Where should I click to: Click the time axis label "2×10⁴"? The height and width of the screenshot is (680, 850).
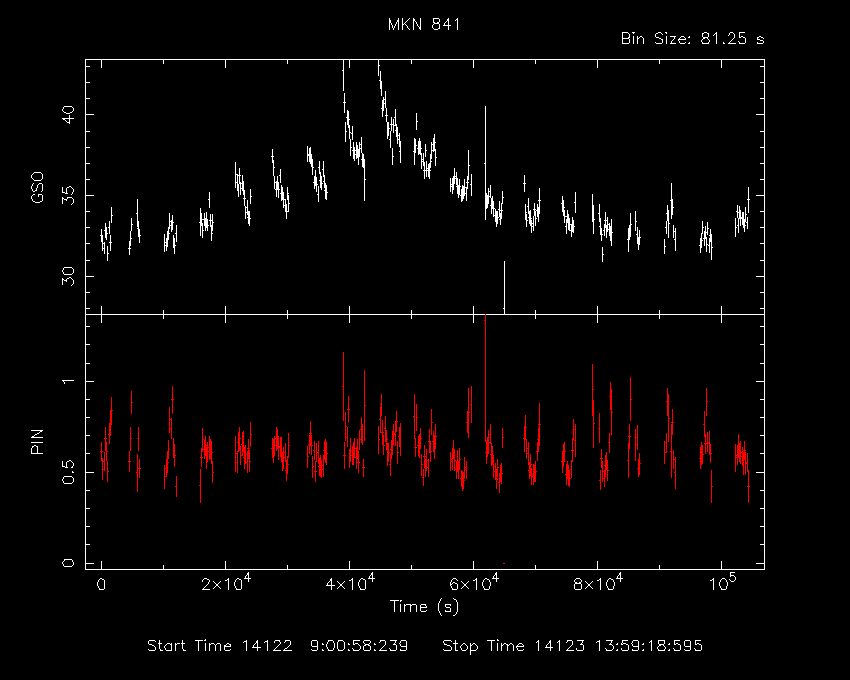226,583
